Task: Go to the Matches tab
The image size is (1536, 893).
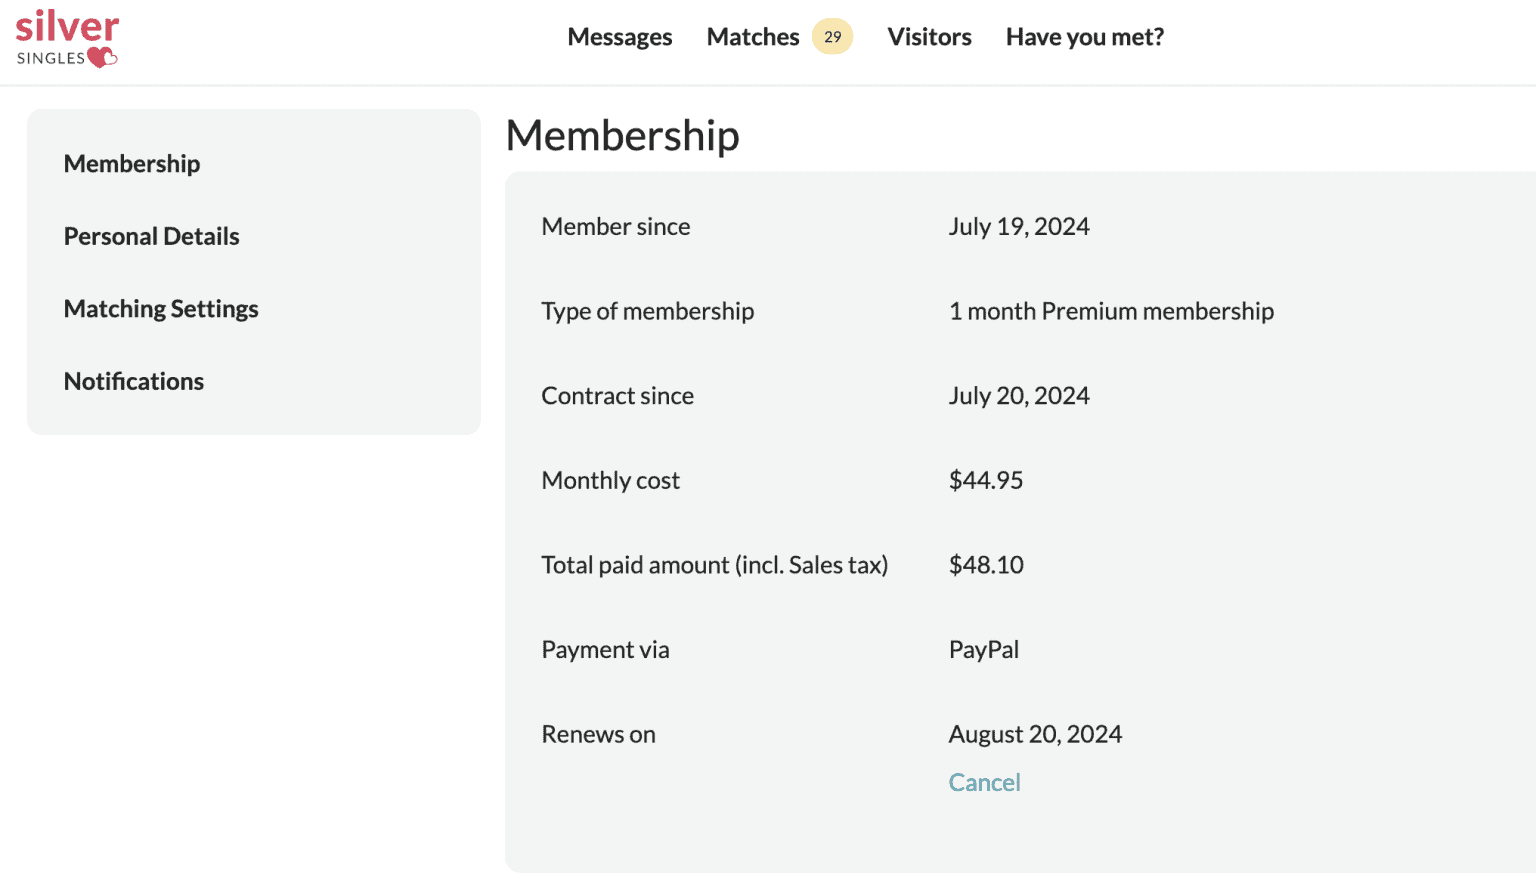Action: click(753, 37)
